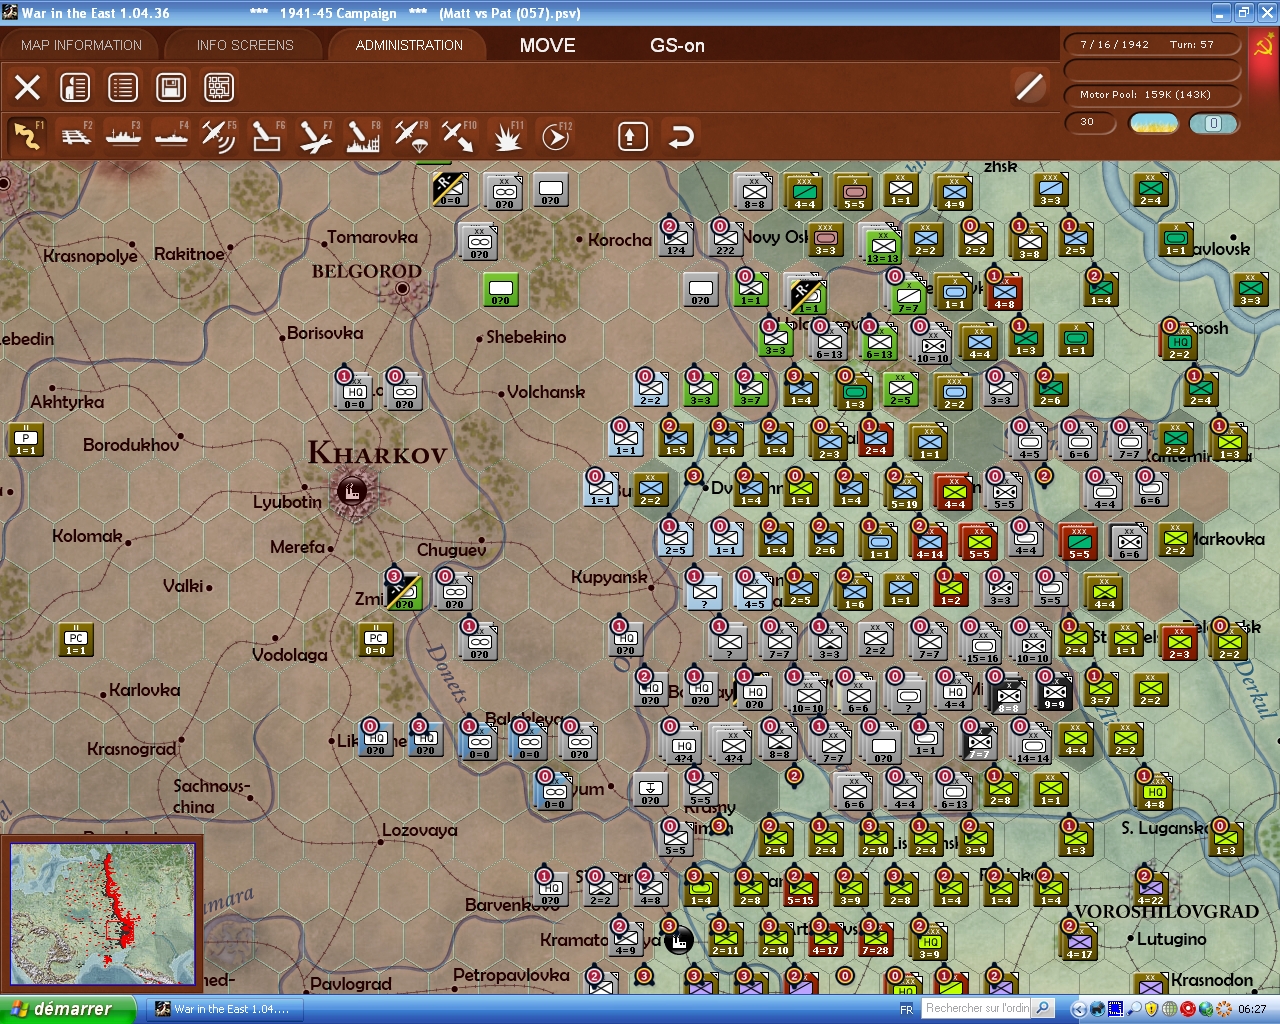Click the Undo move arrow icon

(x=681, y=136)
